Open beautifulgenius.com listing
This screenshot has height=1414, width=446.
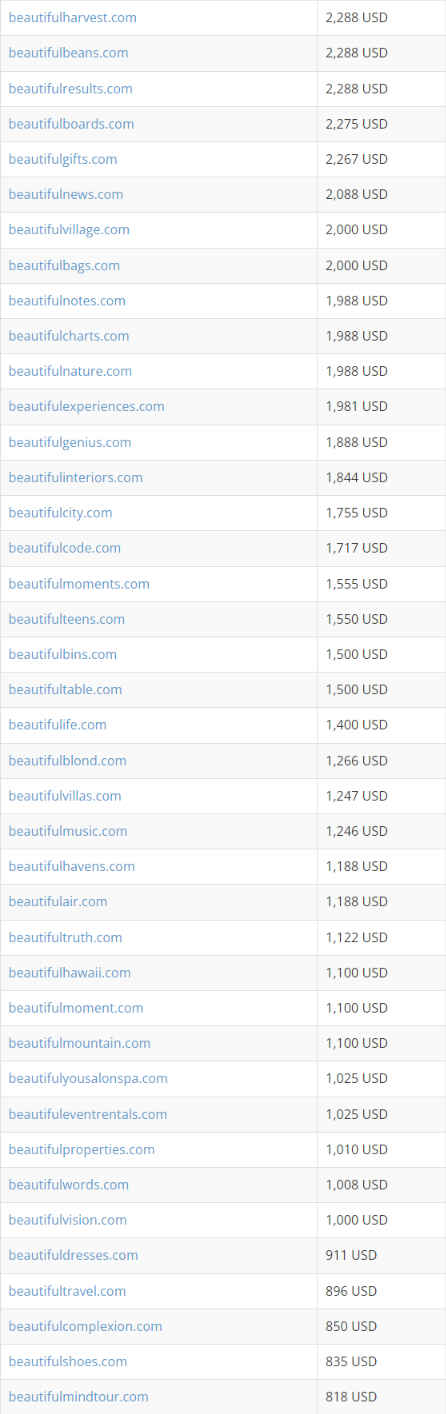[x=70, y=442]
